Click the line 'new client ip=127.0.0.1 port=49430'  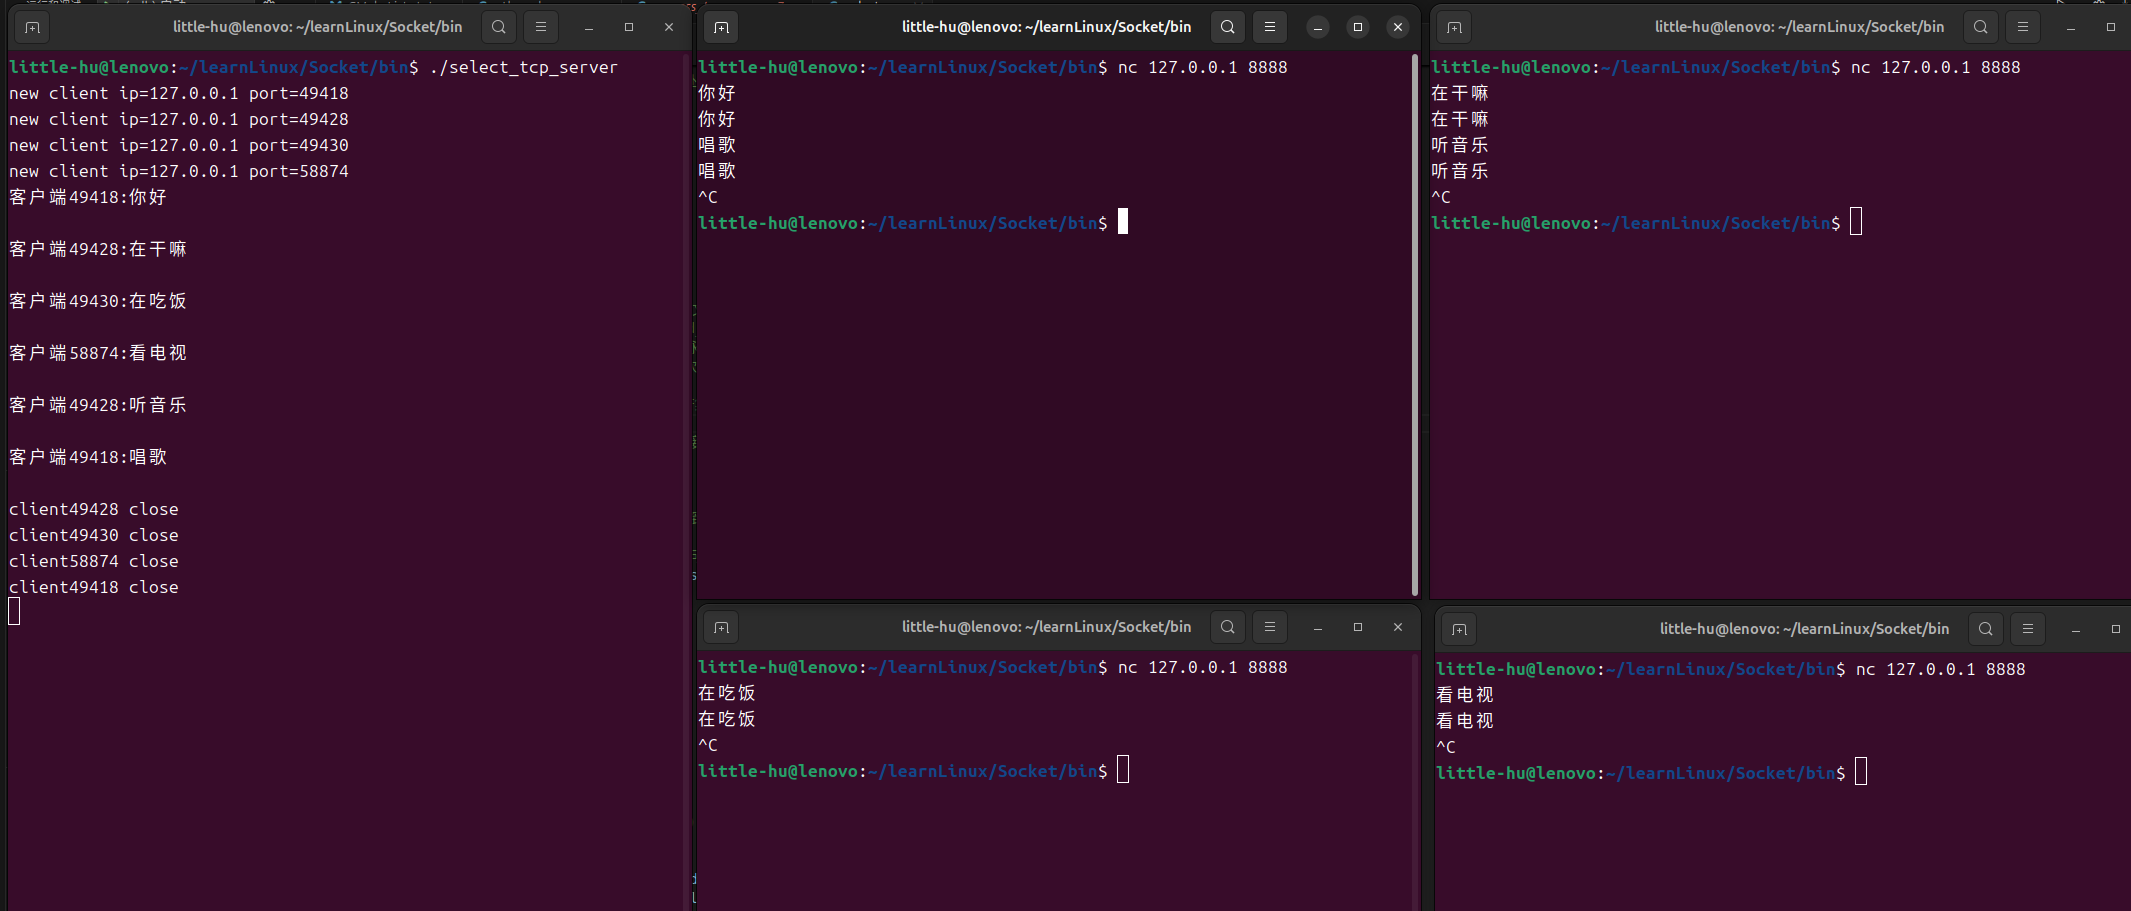tap(179, 145)
